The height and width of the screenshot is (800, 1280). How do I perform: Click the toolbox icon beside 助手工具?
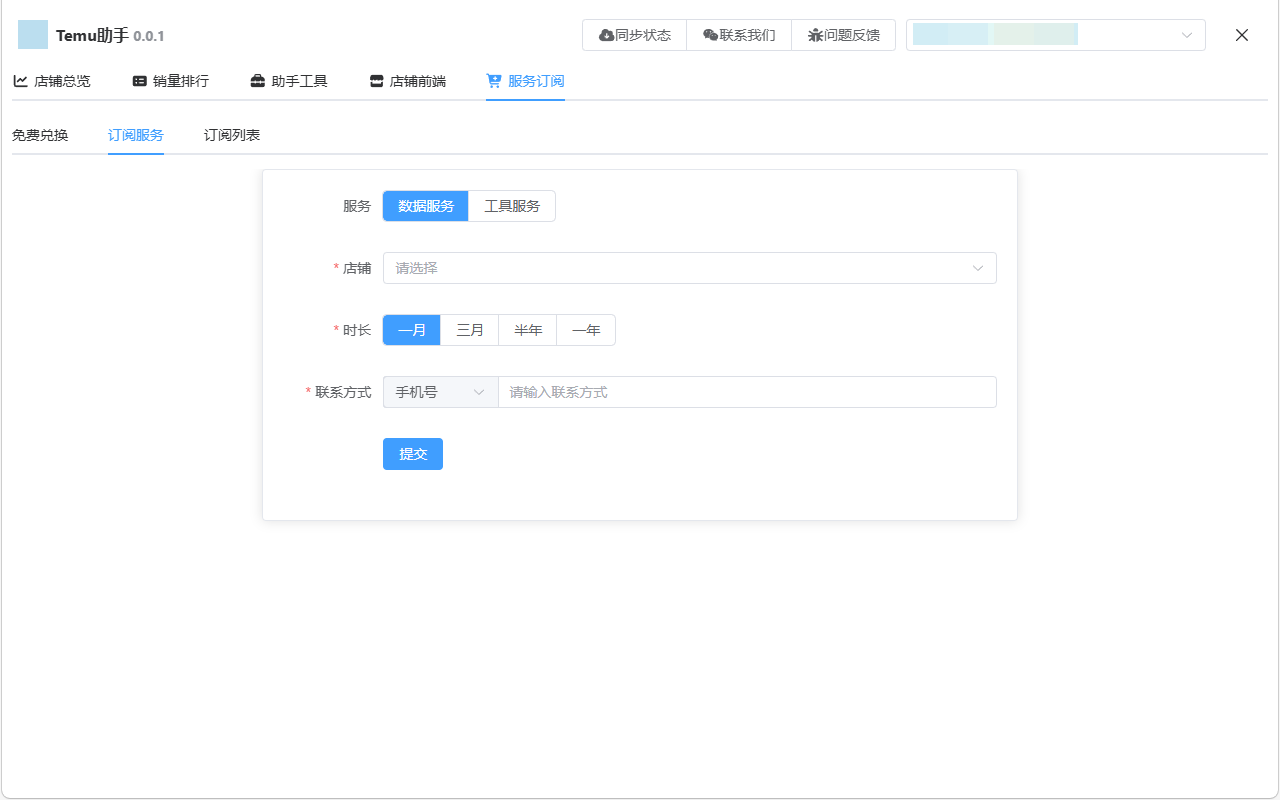[258, 81]
